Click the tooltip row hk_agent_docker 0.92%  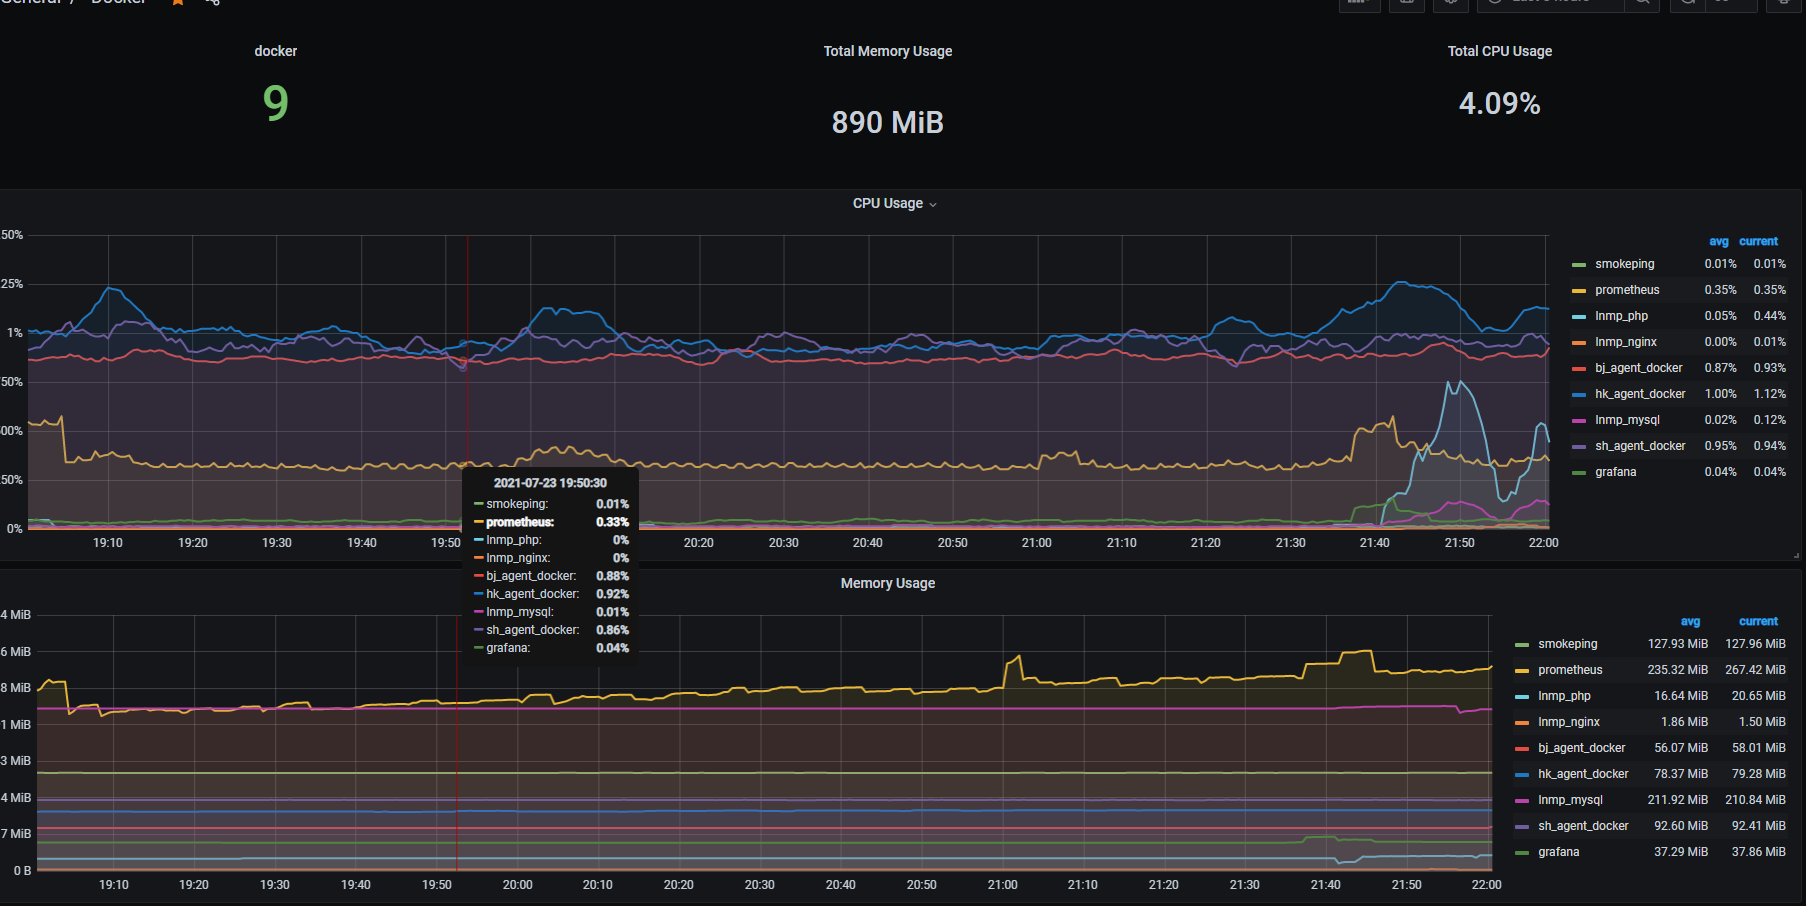551,594
